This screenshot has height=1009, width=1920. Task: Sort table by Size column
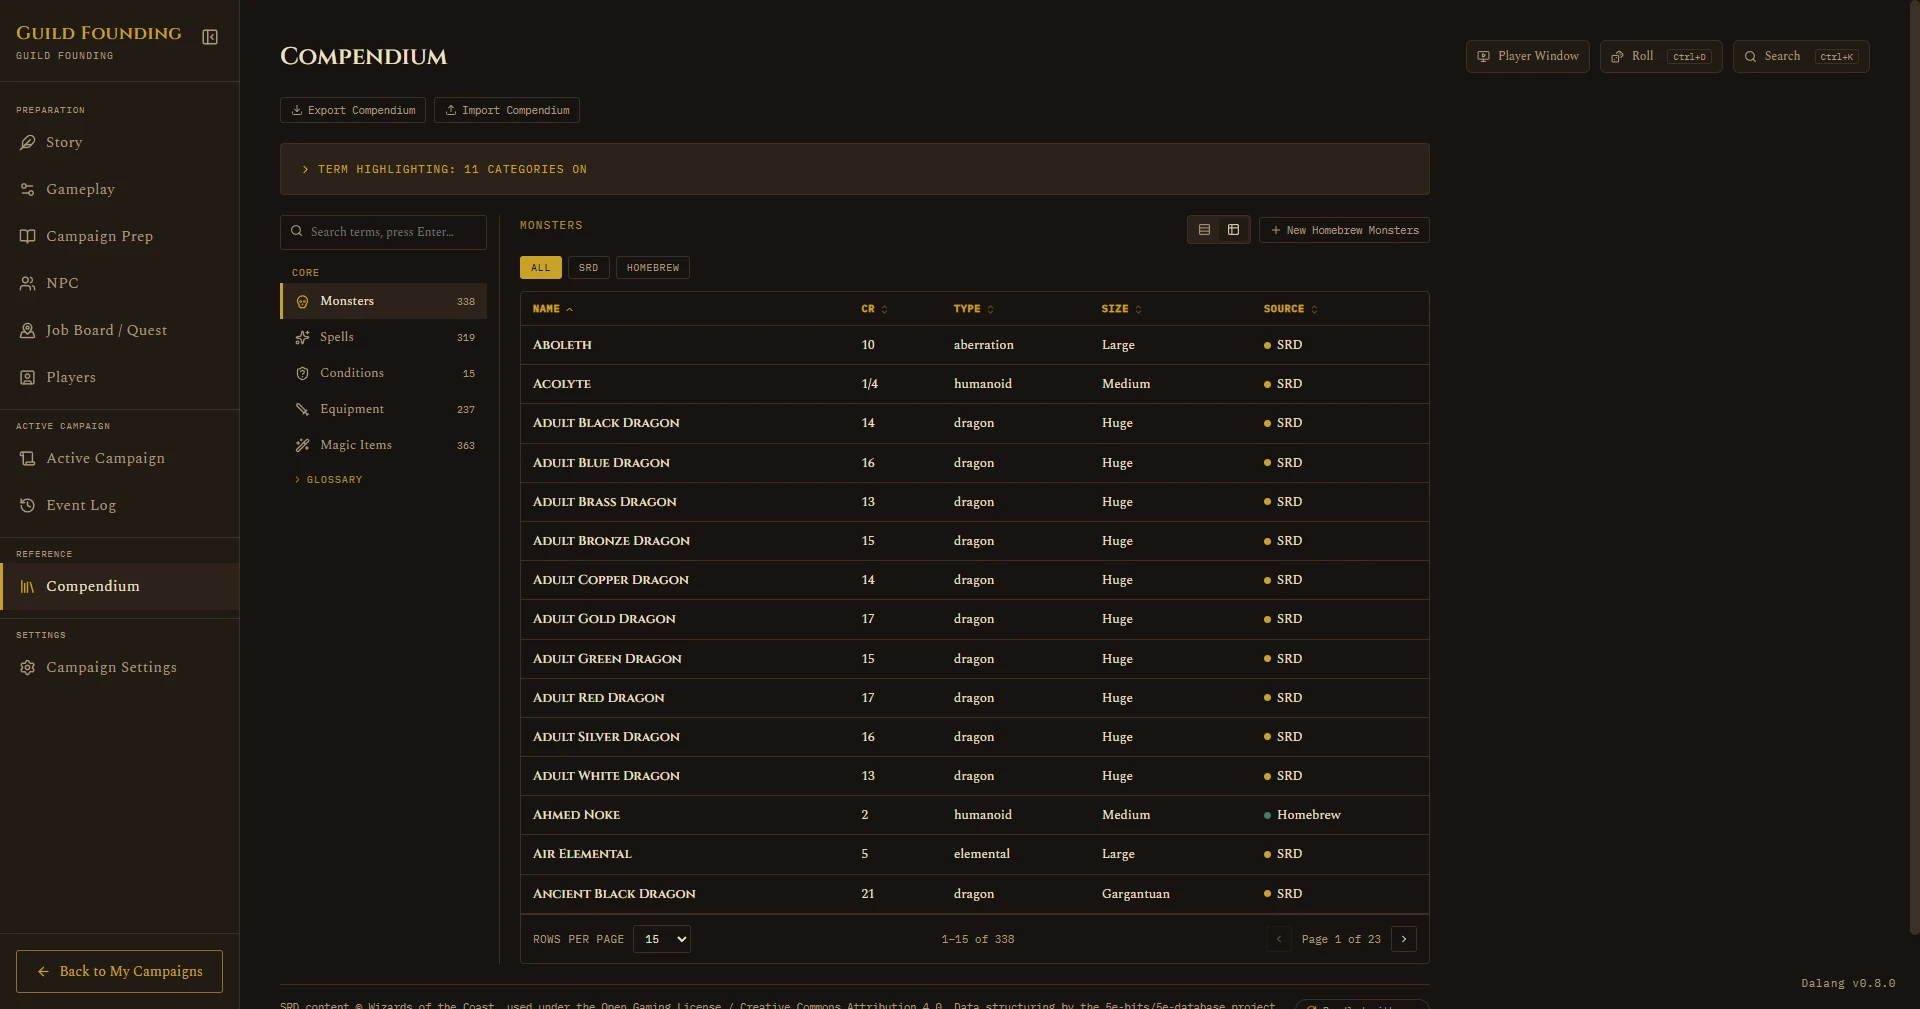(1121, 309)
